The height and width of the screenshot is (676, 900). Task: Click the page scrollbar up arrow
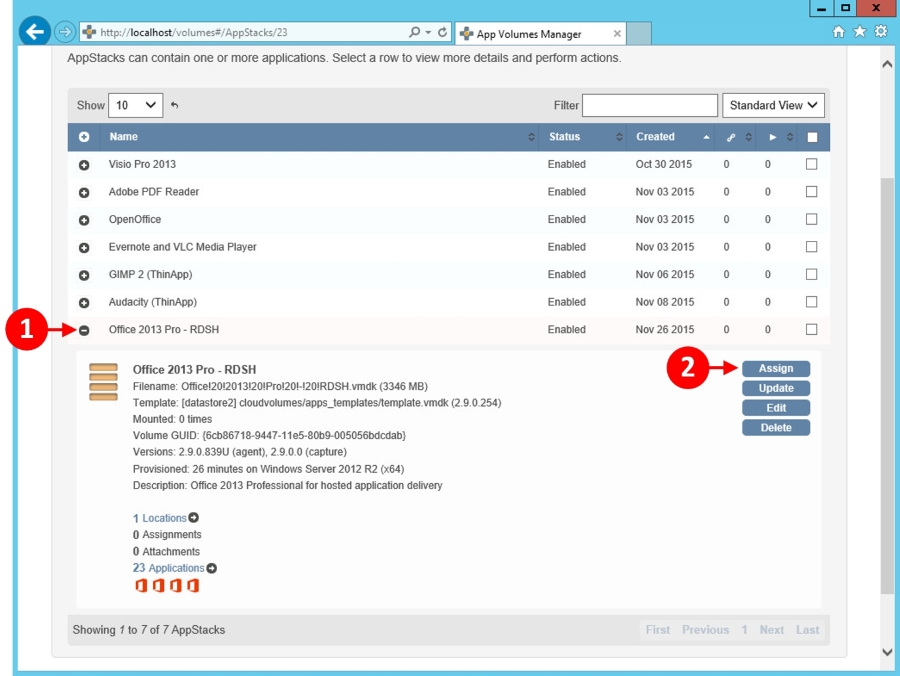pyautogui.click(x=887, y=64)
